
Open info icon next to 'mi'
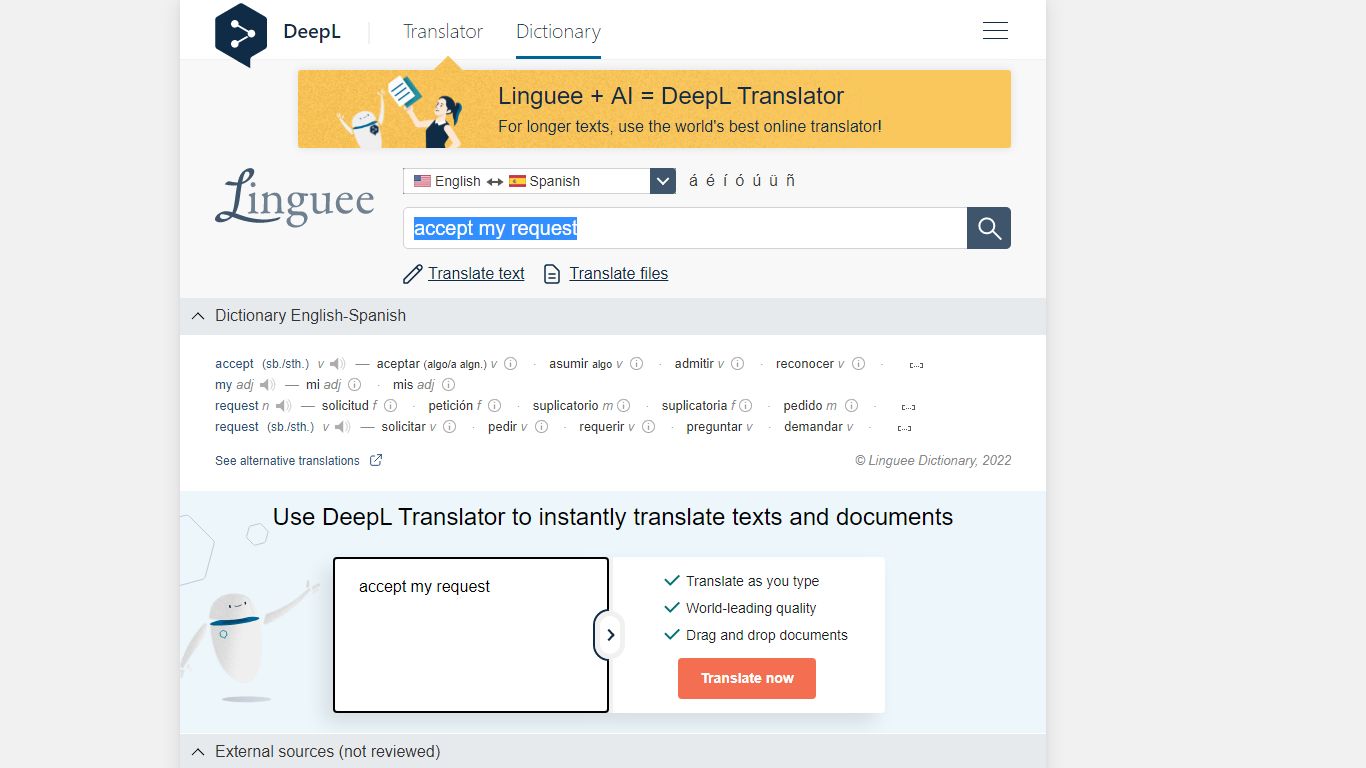(354, 385)
